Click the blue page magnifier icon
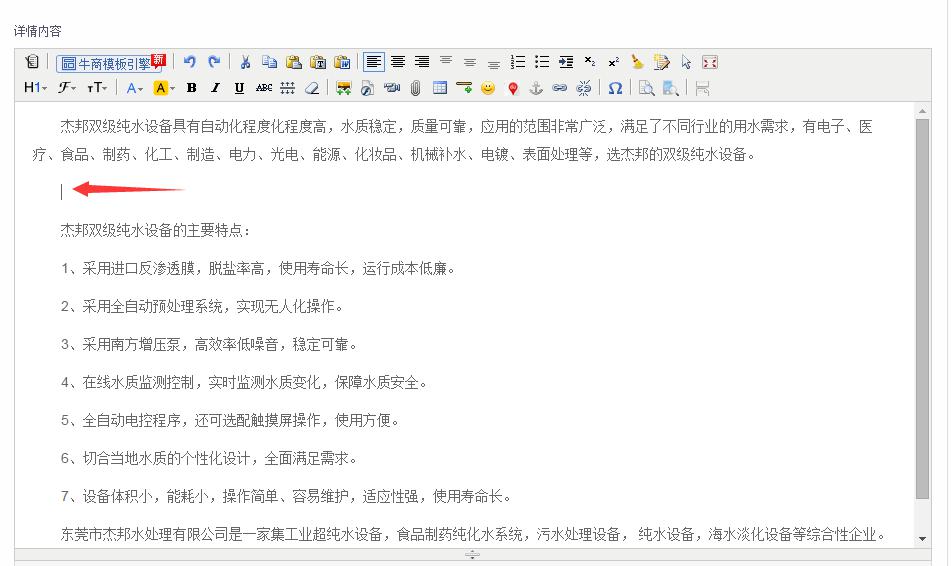The height and width of the screenshot is (566, 952). 670,88
